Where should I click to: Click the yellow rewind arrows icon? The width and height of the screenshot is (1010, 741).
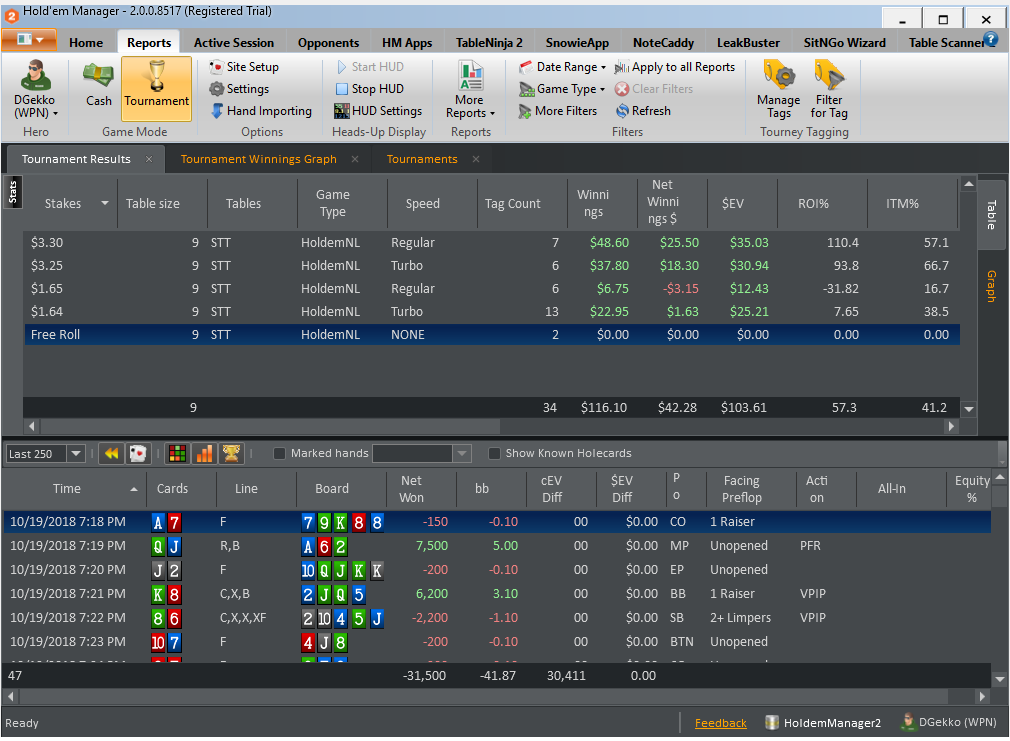[111, 454]
